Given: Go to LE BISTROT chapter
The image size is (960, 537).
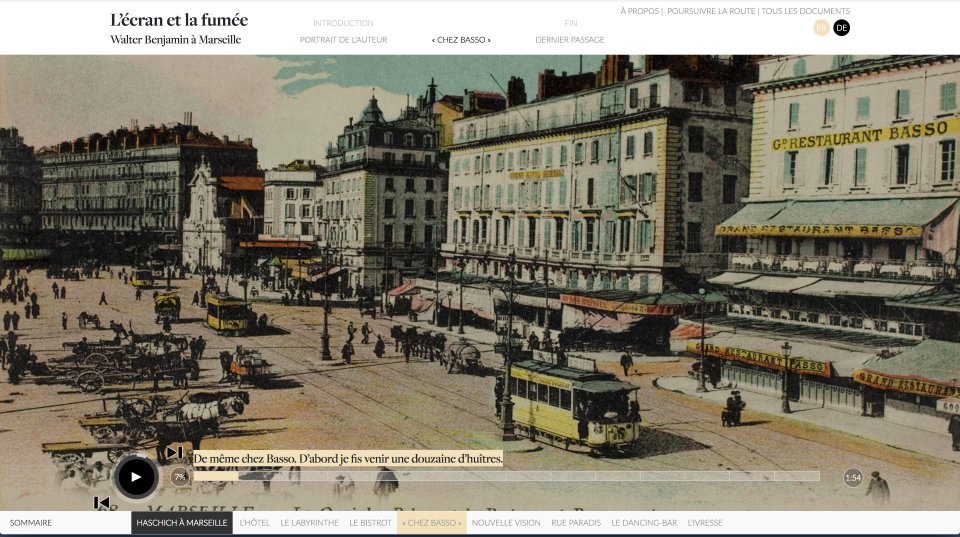Looking at the screenshot, I should click(x=370, y=523).
